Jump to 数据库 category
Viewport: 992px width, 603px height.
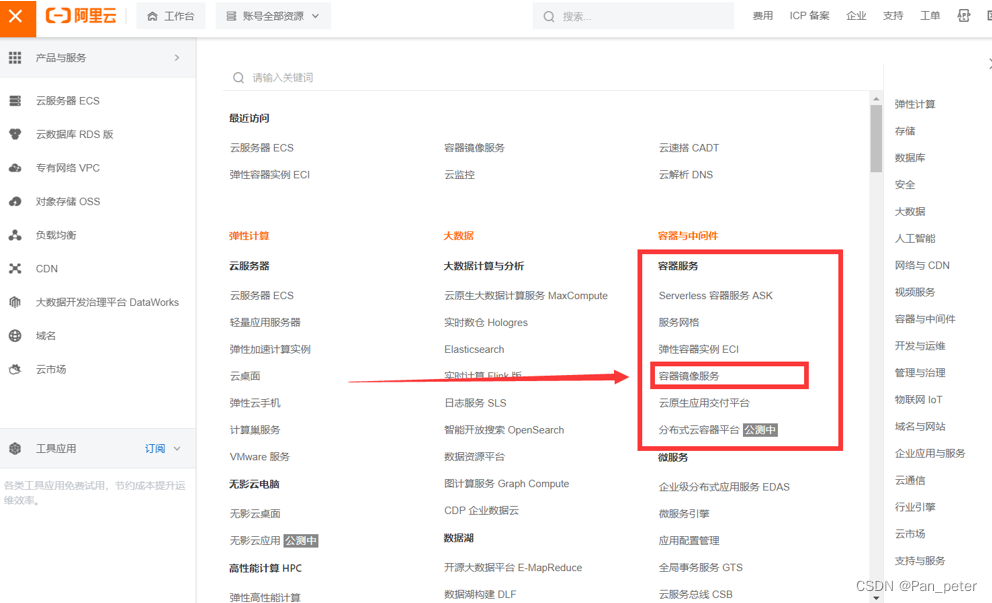coord(910,158)
